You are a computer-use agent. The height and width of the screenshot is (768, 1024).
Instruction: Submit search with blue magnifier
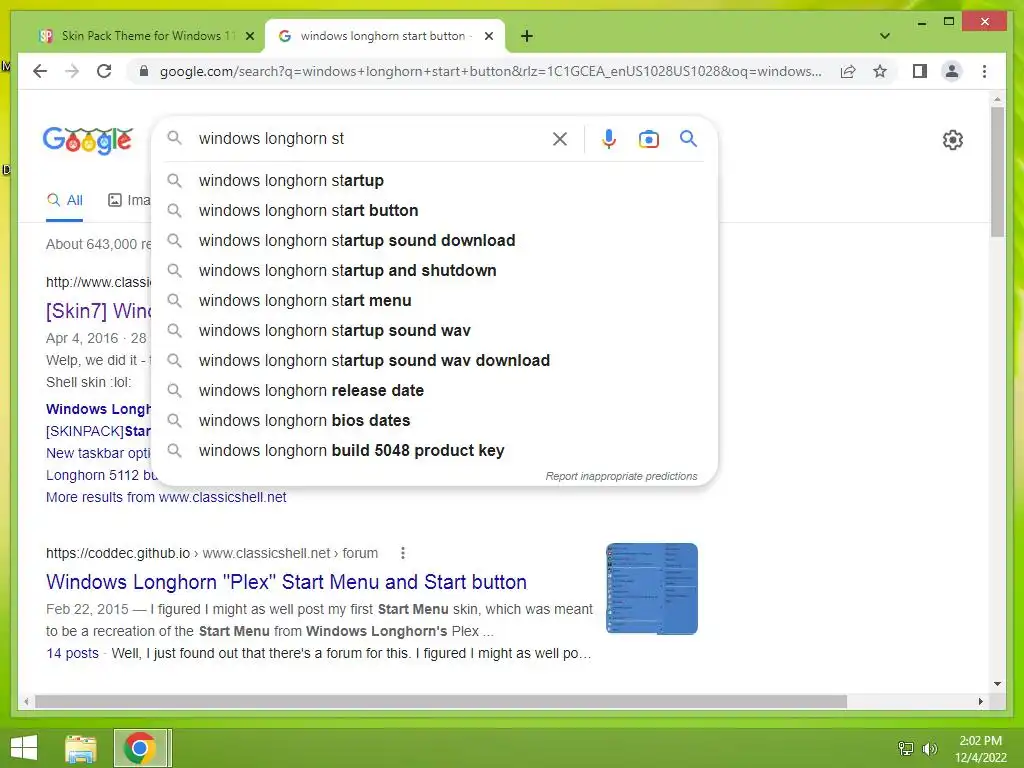point(688,138)
